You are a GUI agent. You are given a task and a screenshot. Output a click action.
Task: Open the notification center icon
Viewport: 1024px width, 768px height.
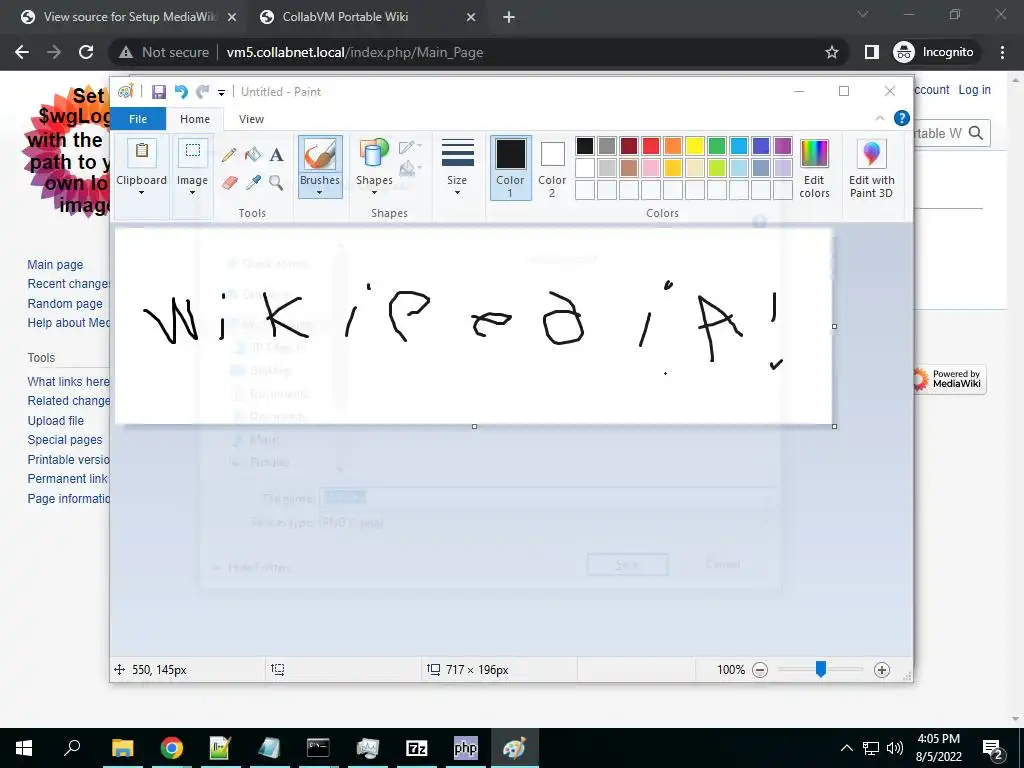coord(993,748)
